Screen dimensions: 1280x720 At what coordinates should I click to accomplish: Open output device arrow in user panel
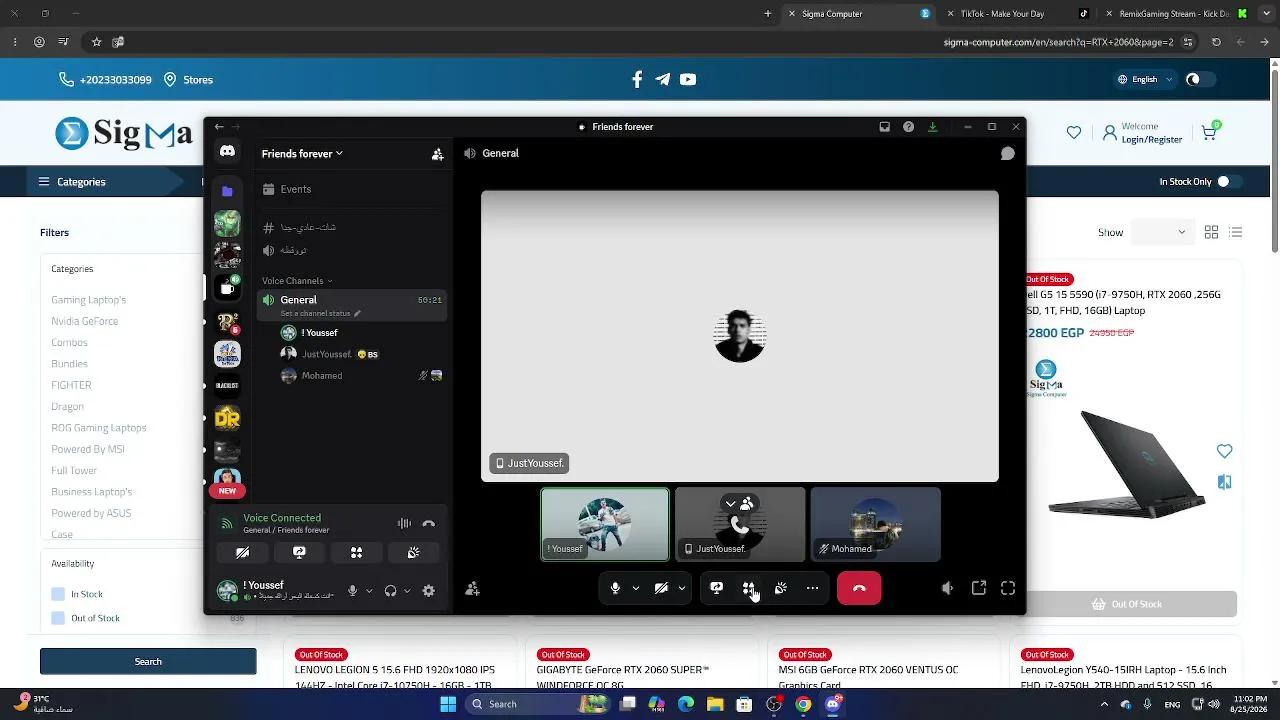coord(407,591)
